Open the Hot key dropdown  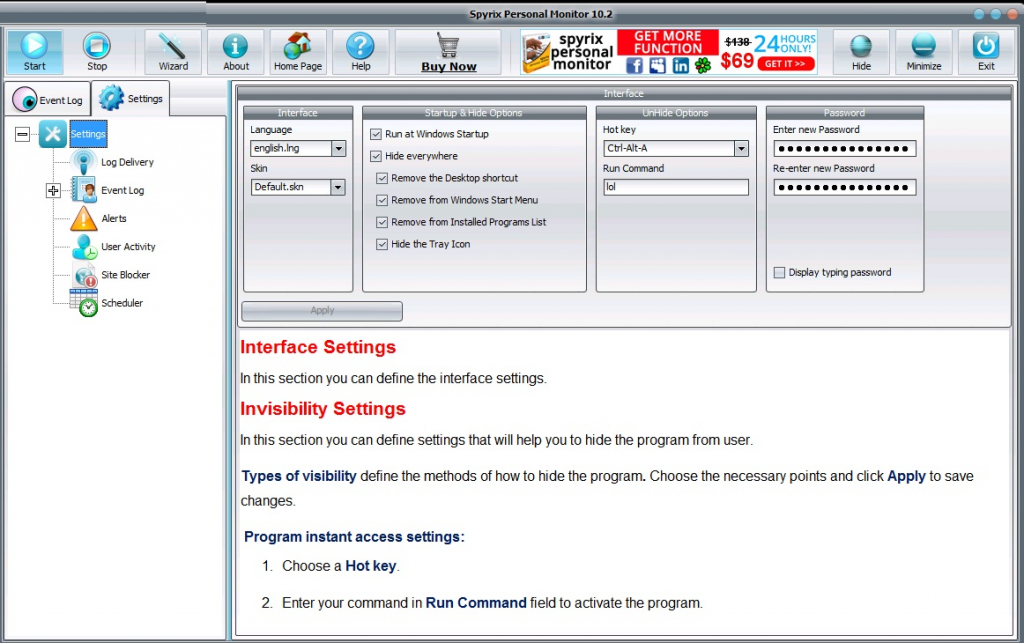click(741, 148)
